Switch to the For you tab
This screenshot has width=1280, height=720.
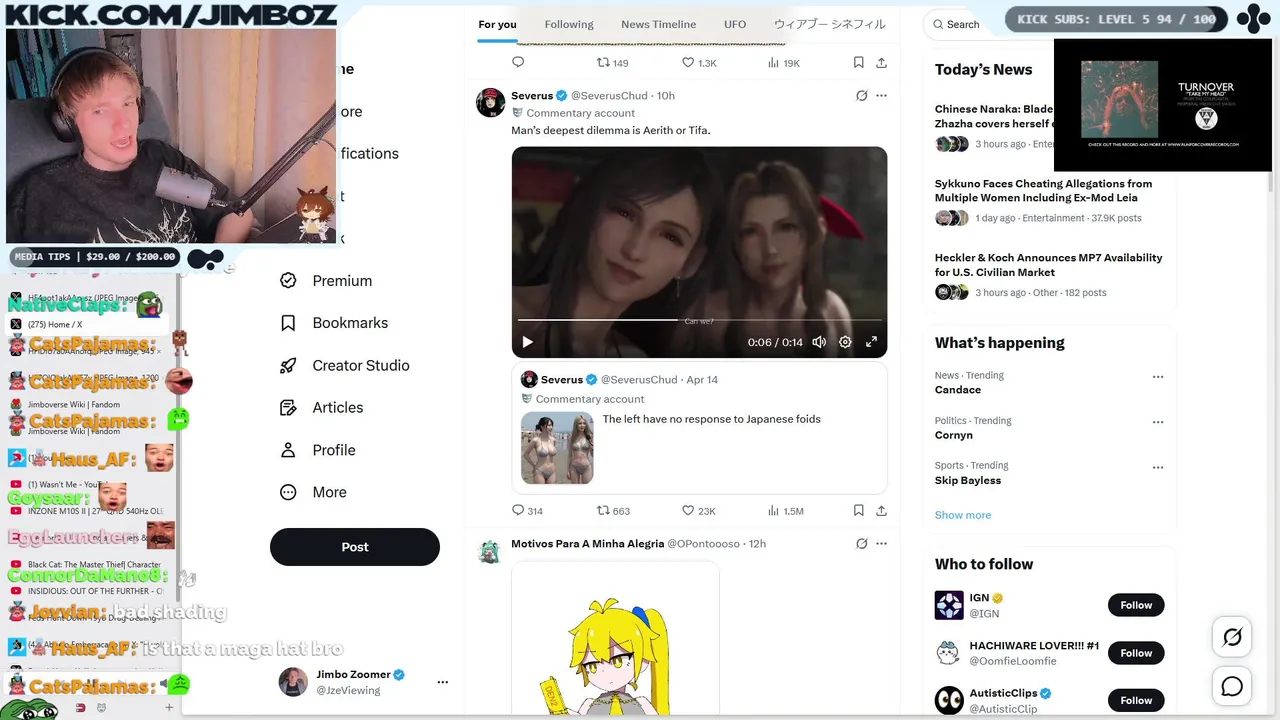pos(497,24)
